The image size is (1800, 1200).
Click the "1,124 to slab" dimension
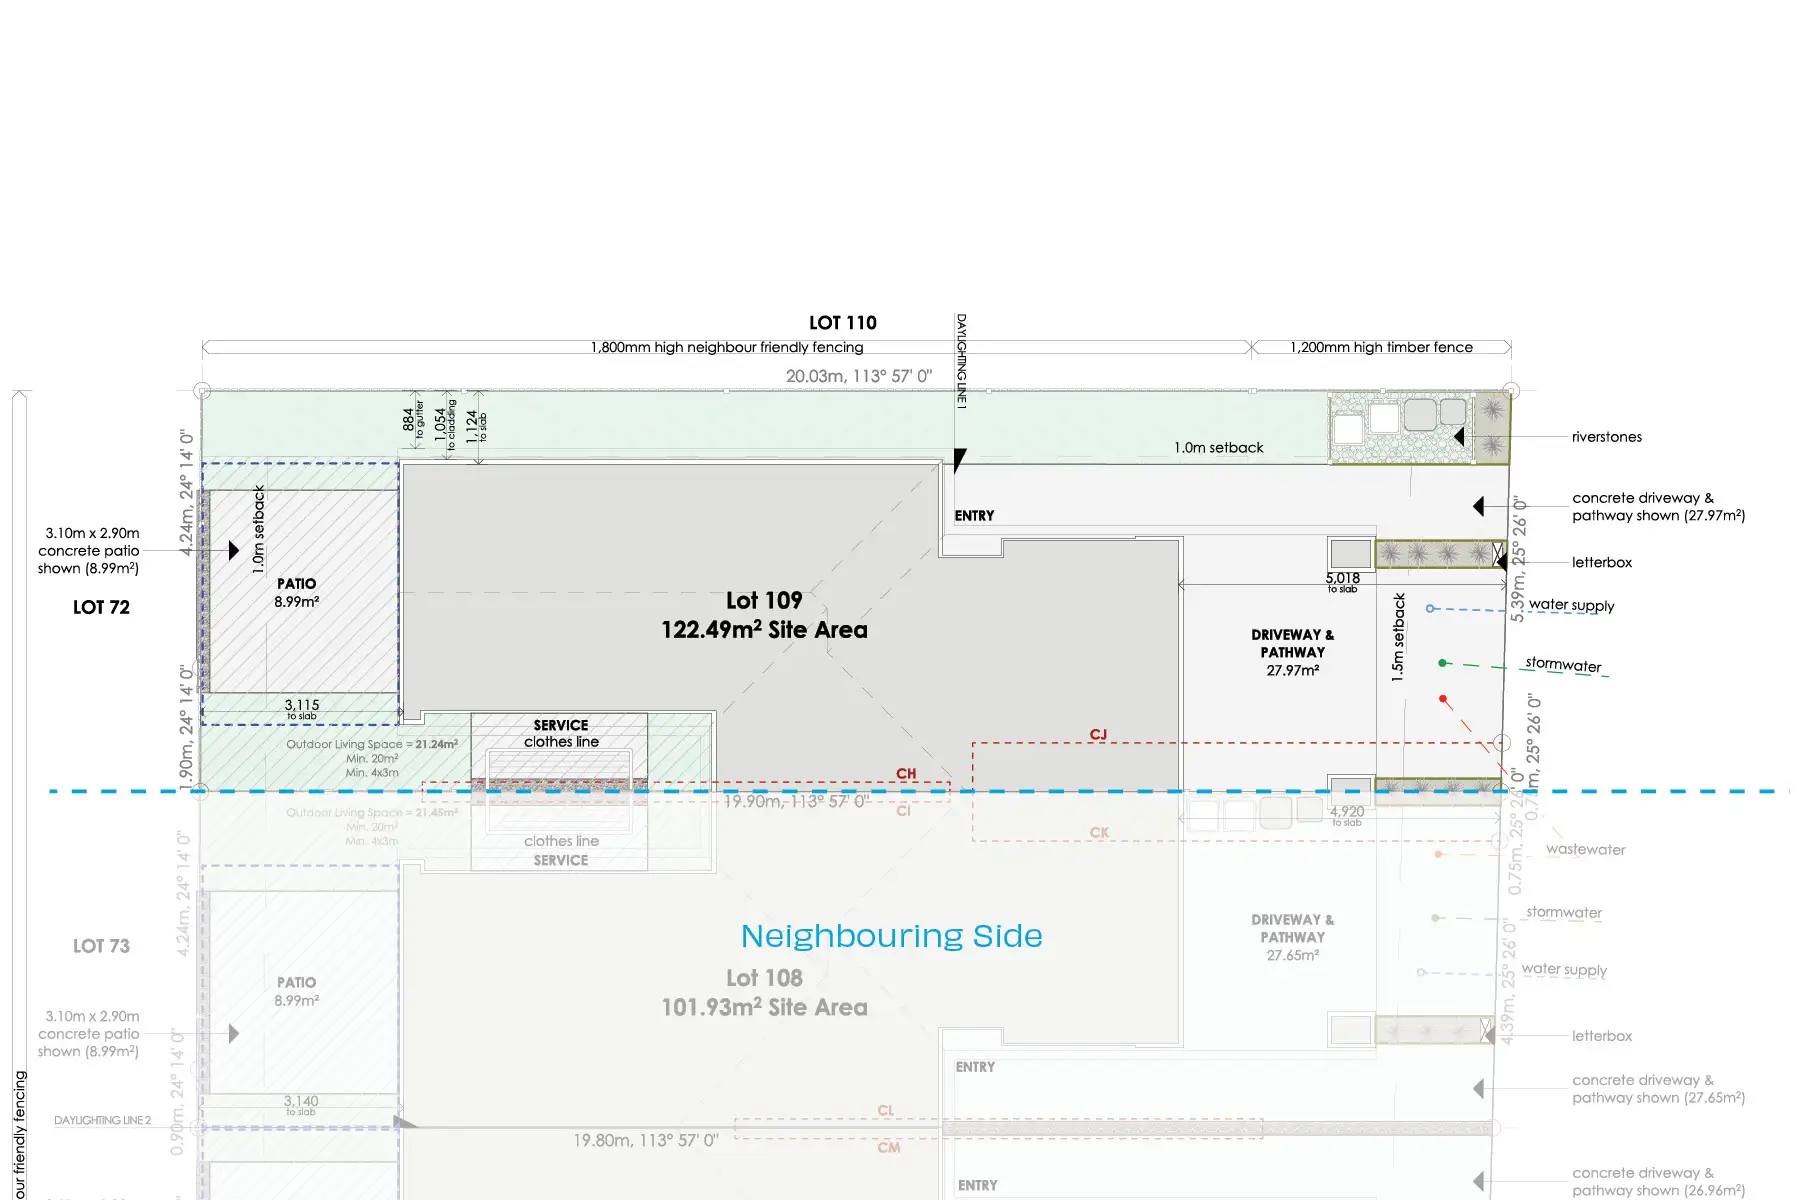(x=476, y=427)
